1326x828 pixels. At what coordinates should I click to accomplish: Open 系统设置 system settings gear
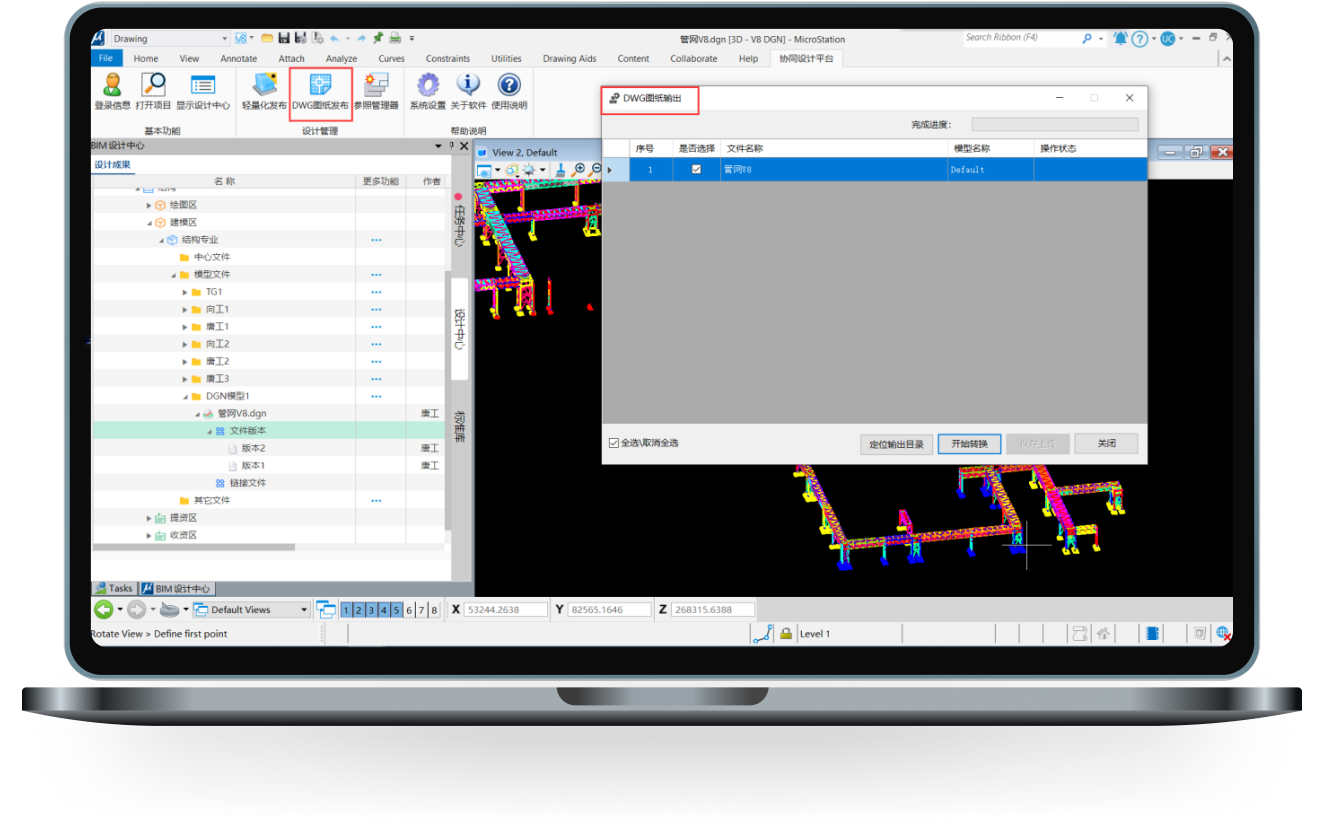428,84
